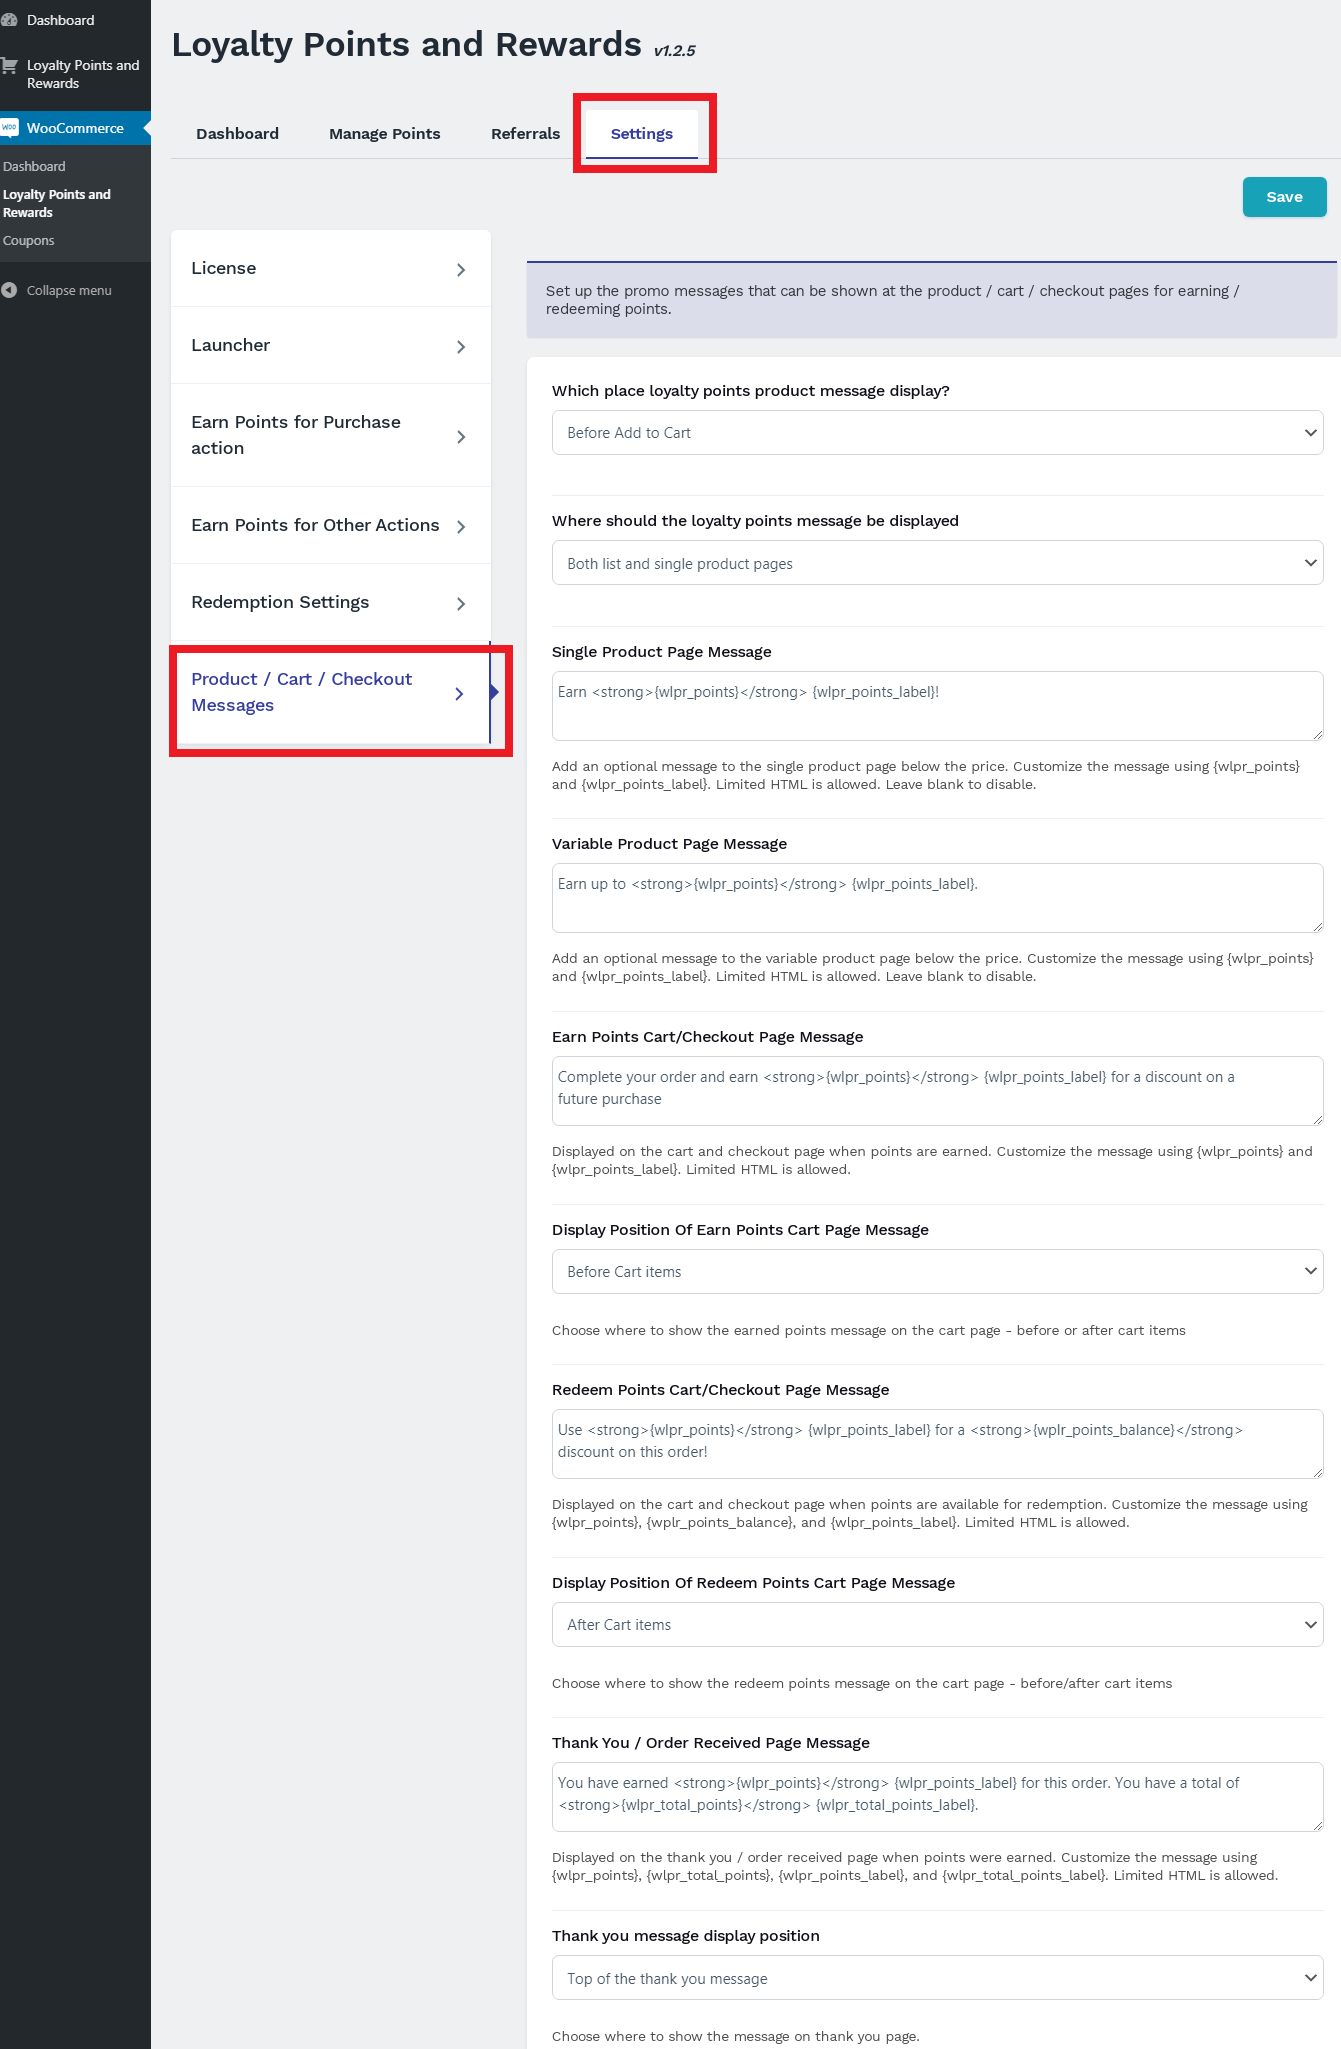Click the Collapse menu arrow icon
Image resolution: width=1341 pixels, height=2049 pixels.
[9, 290]
